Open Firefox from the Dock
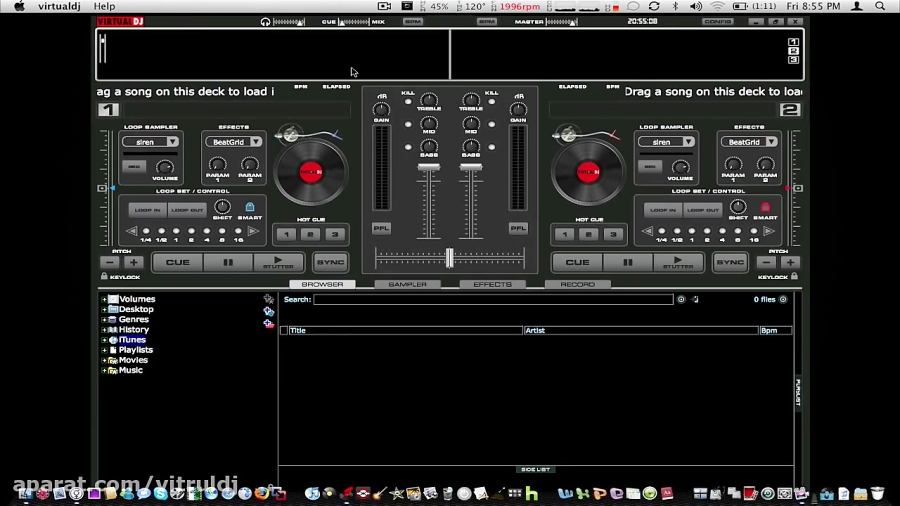 (x=262, y=493)
